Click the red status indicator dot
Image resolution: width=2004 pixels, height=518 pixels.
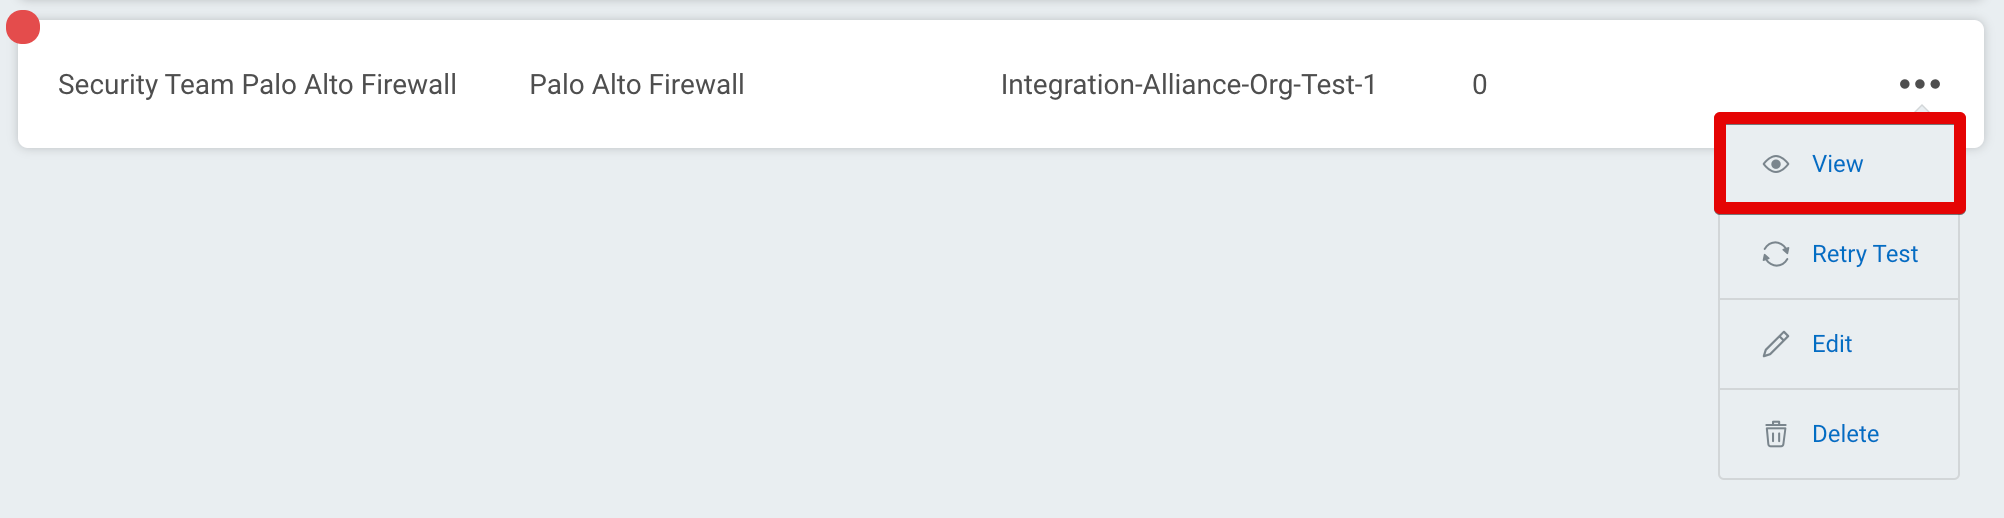23,27
